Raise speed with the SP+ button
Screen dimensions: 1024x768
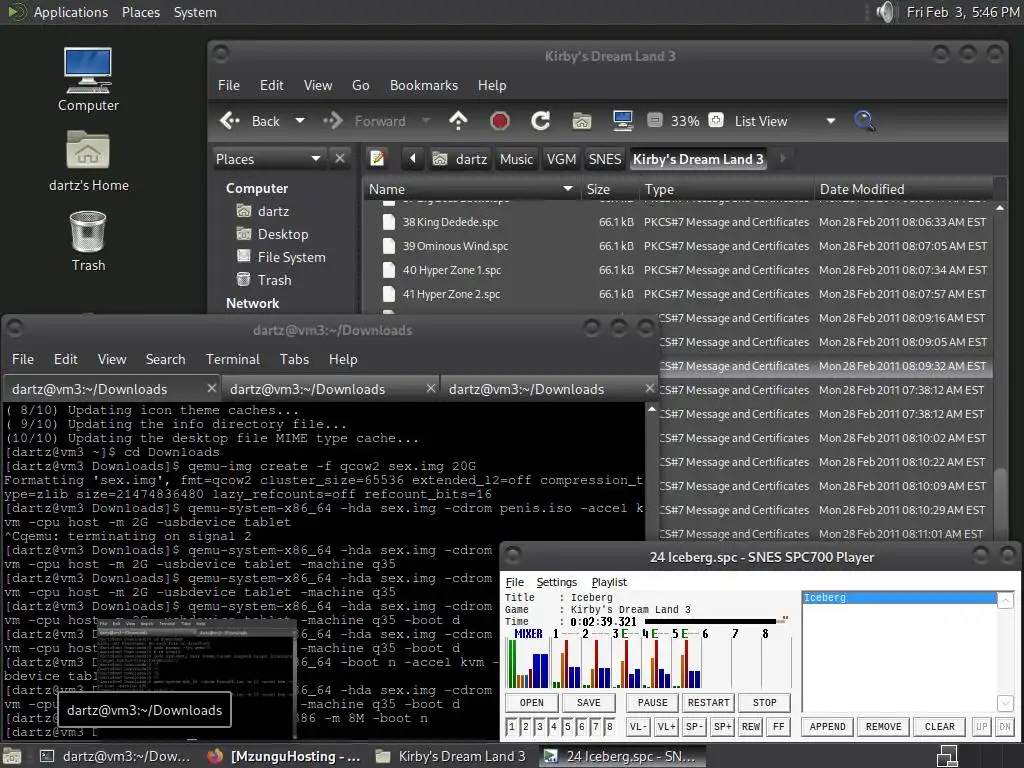pyautogui.click(x=722, y=726)
